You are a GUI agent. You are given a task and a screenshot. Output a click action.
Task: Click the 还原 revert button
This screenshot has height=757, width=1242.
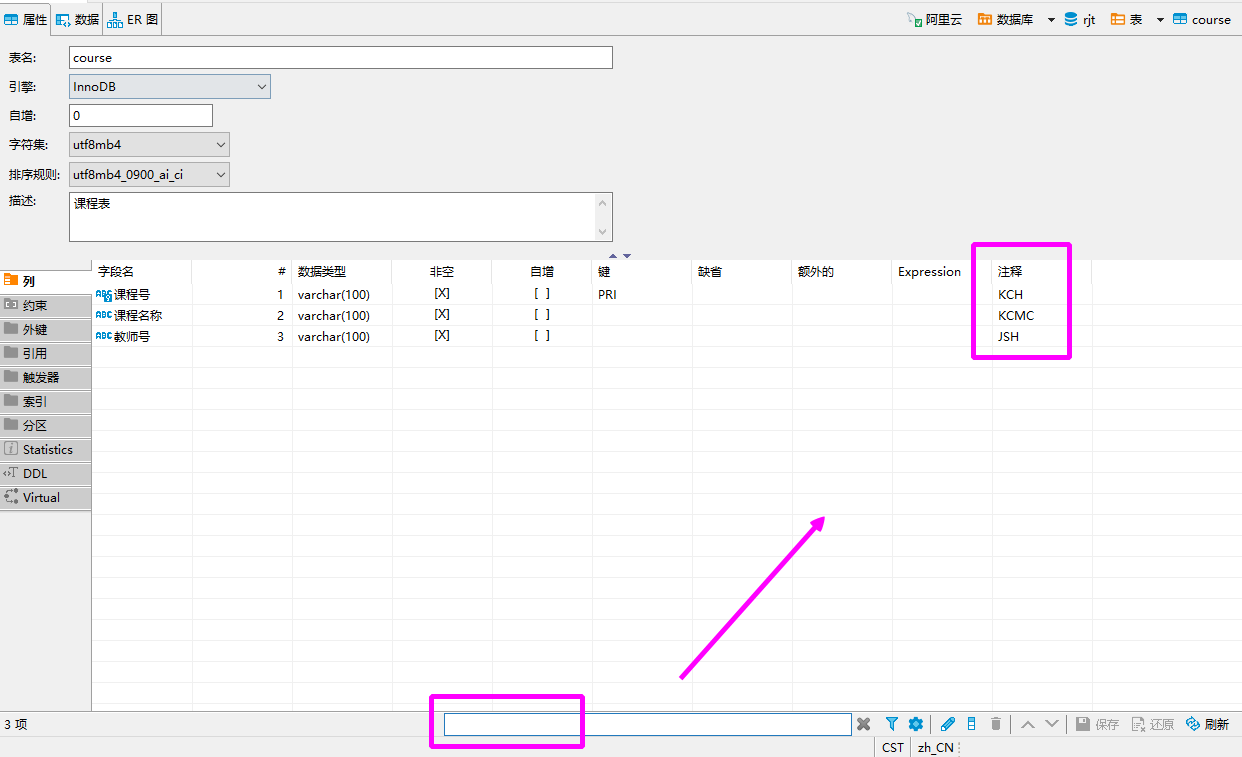coord(1152,724)
